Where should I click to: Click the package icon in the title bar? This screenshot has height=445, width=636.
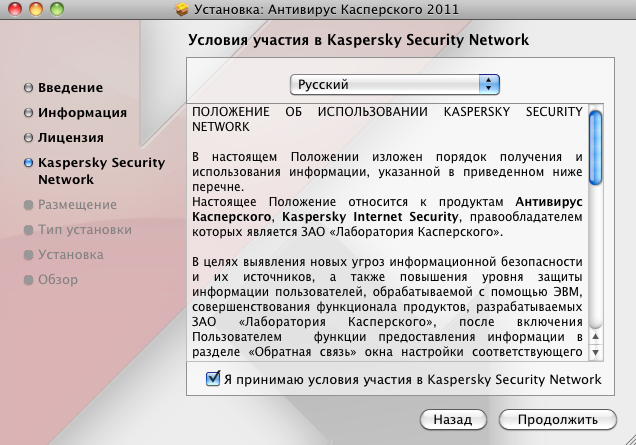[182, 9]
